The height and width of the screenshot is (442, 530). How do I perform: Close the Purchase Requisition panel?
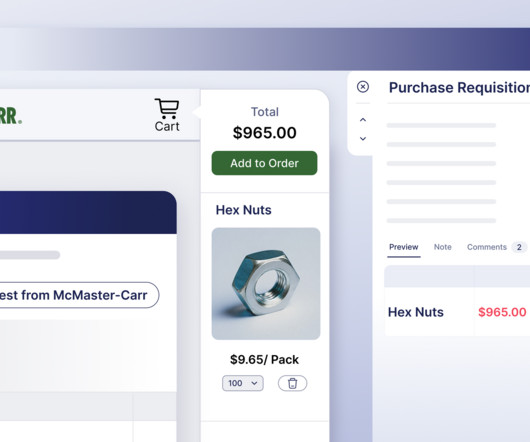coord(363,87)
